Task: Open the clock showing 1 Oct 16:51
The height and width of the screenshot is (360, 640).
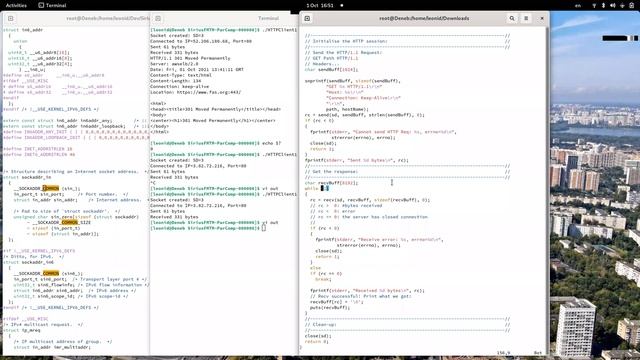Action: point(320,5)
